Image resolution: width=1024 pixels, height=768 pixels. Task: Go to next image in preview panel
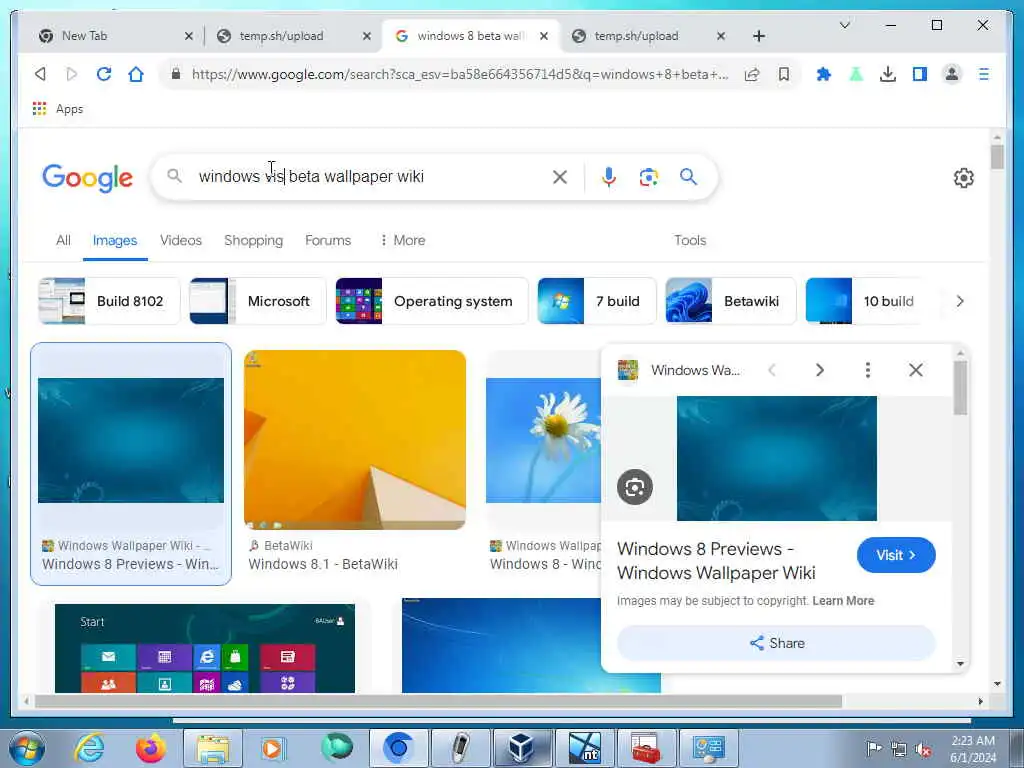820,370
